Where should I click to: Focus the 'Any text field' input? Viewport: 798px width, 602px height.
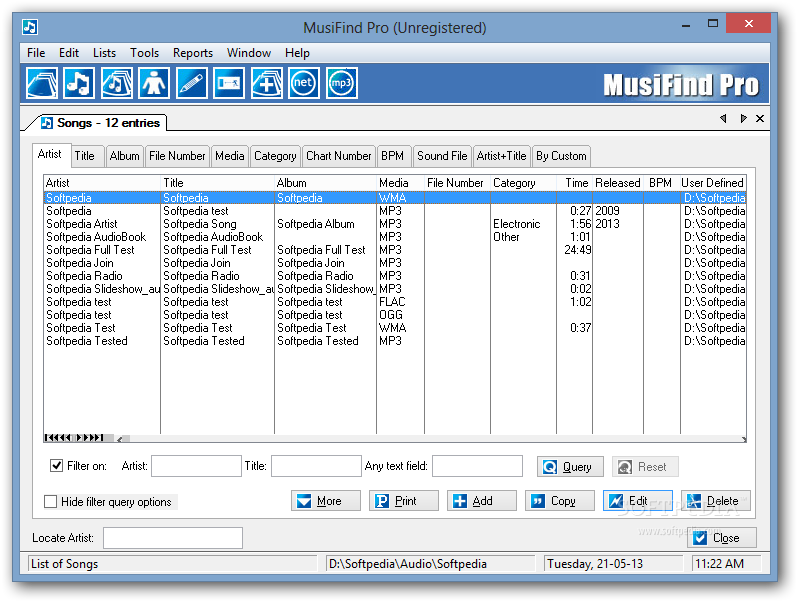[477, 466]
